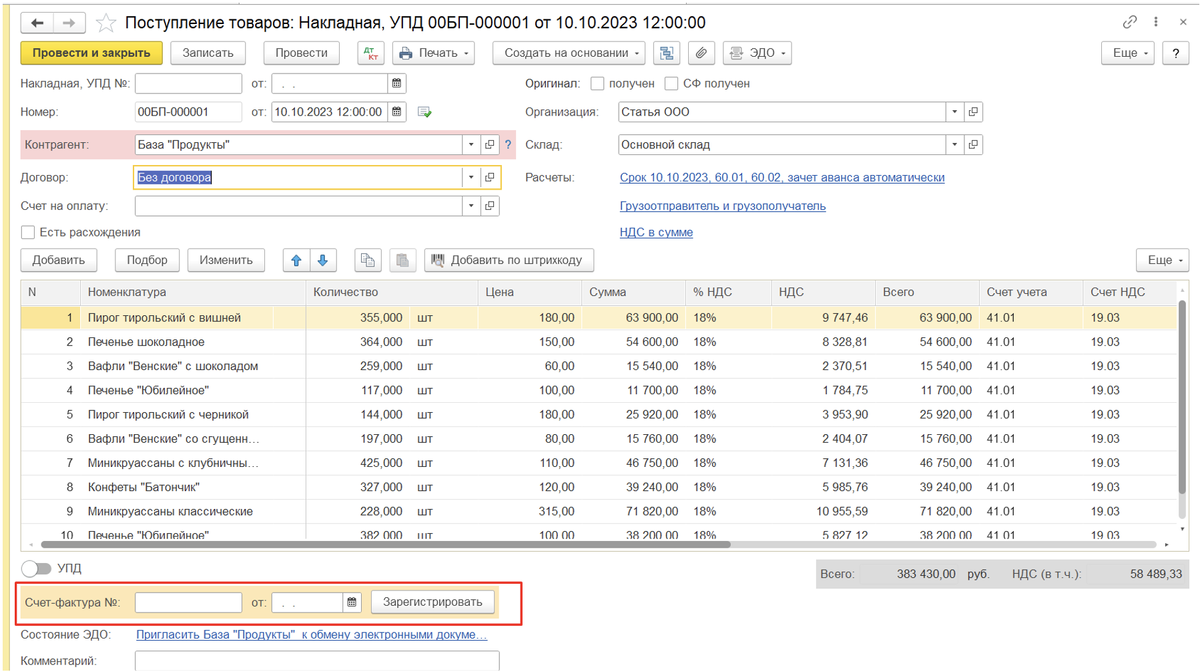
Task: Expand the Печать dropdown button
Action: click(434, 53)
